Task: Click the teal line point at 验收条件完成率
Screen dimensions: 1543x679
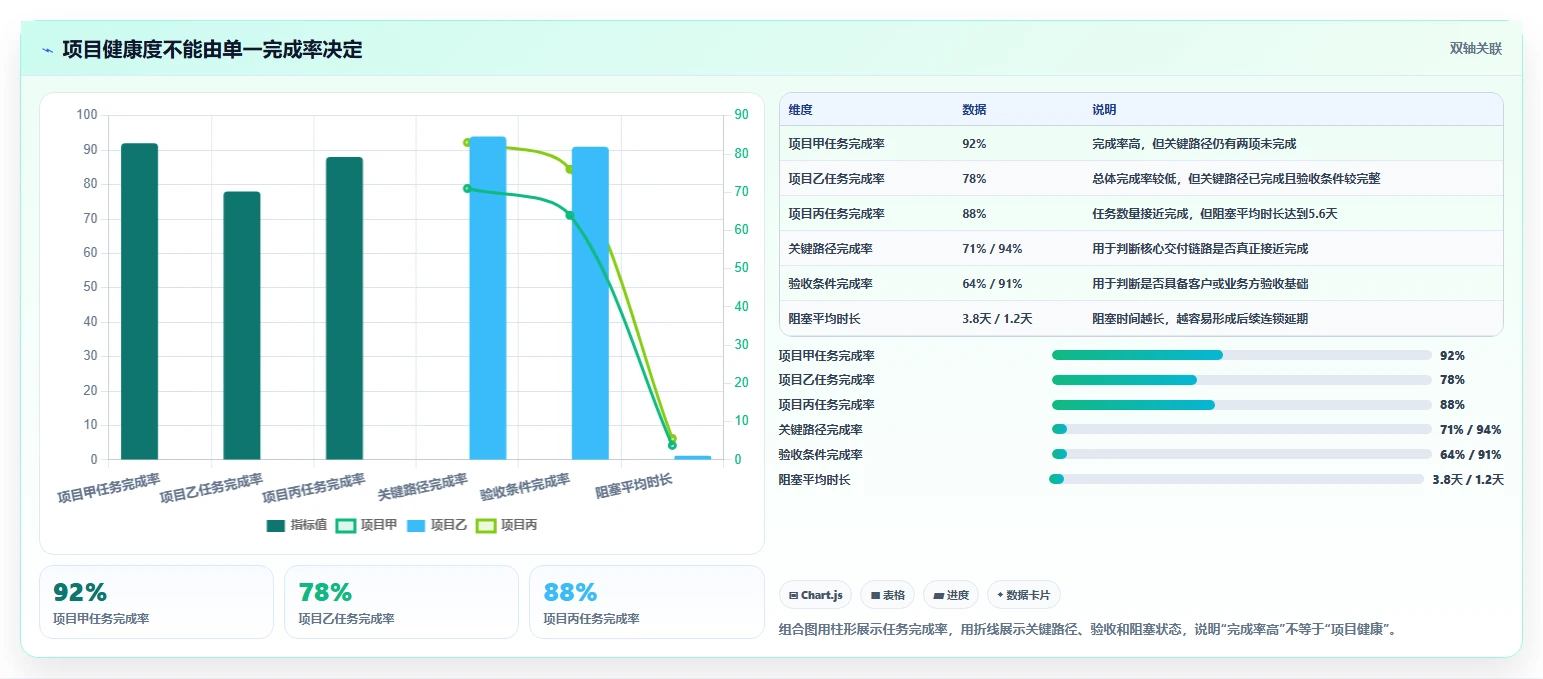Action: tap(570, 215)
